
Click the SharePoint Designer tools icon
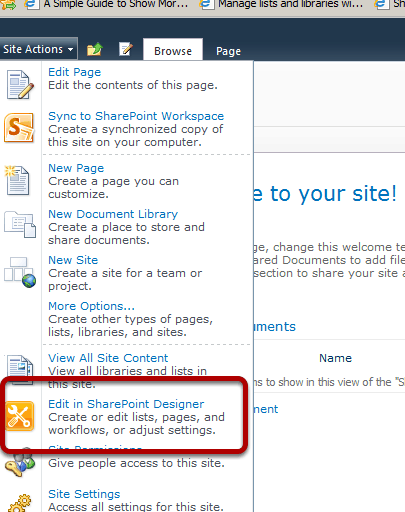19,416
